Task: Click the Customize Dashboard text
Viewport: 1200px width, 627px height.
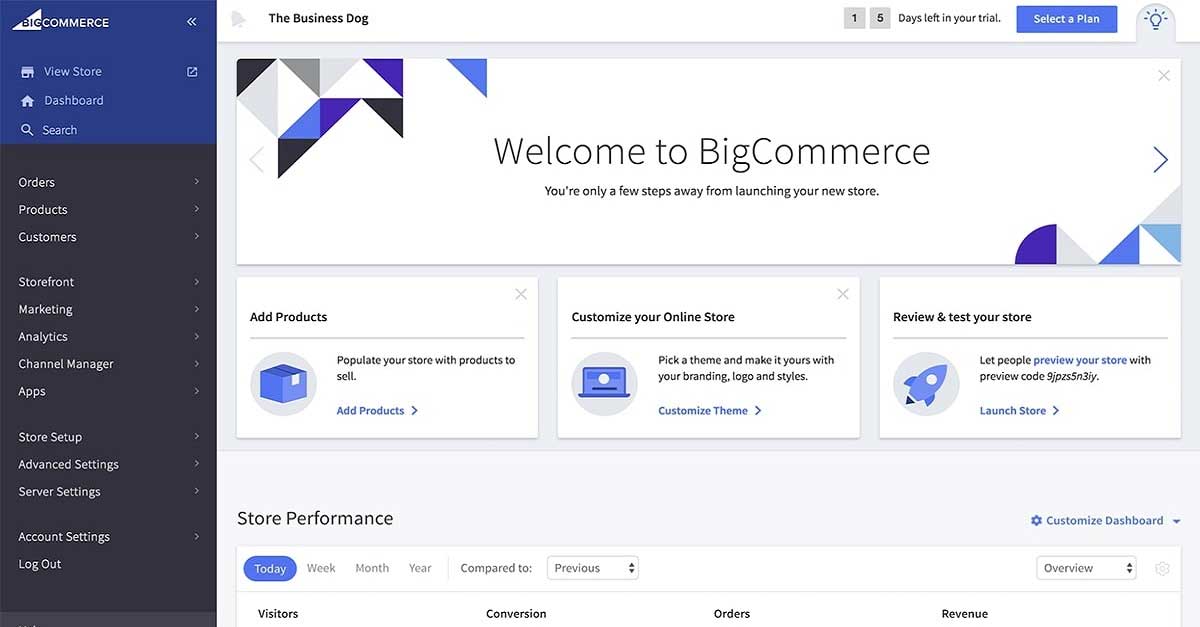Action: pyautogui.click(x=1105, y=521)
